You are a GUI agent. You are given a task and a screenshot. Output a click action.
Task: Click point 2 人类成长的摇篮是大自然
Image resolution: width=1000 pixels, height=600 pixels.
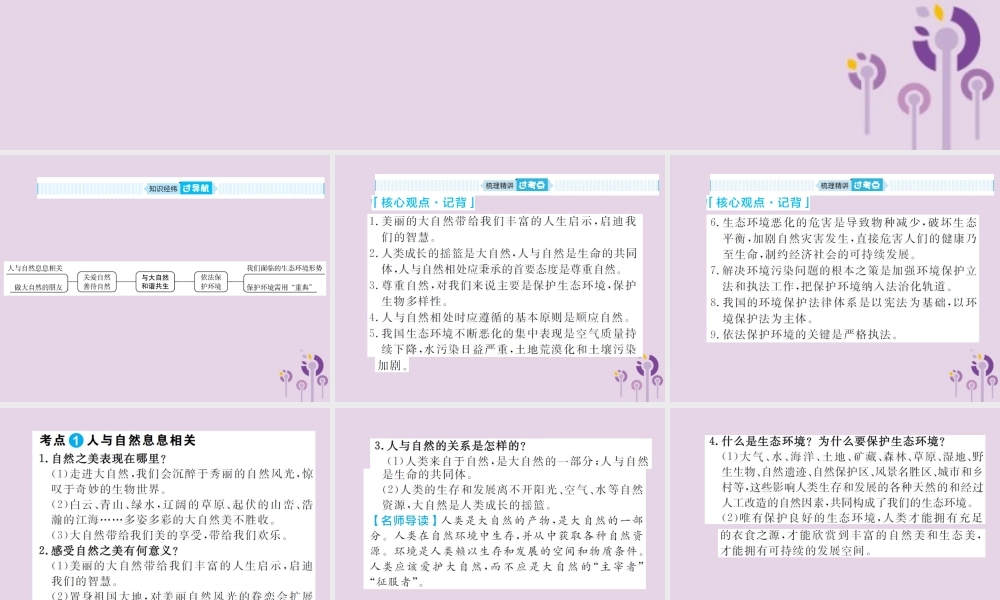(x=503, y=261)
